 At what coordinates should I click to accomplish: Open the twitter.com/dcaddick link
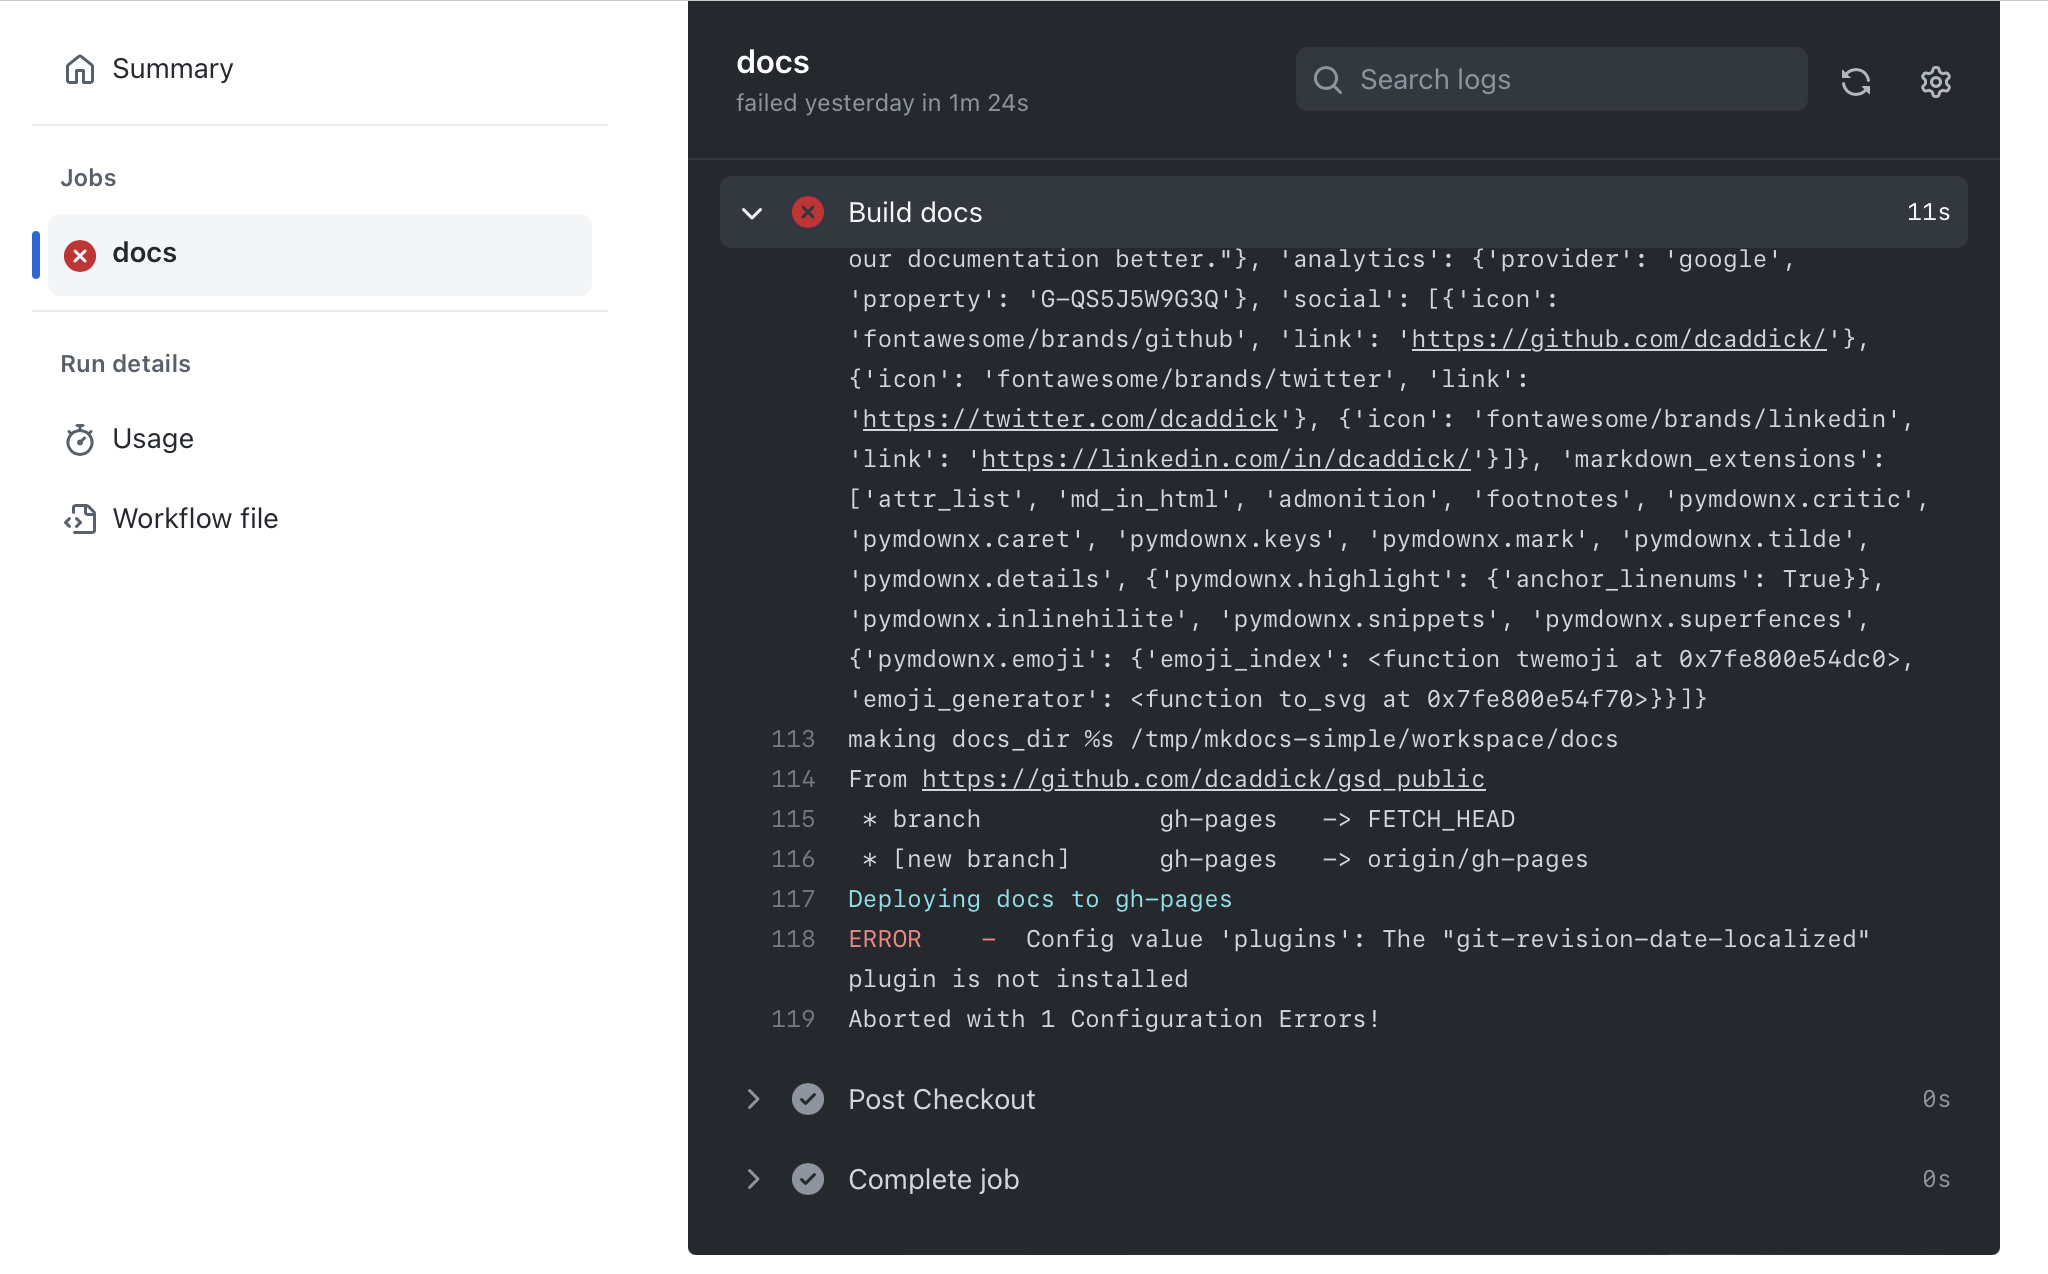(1070, 419)
